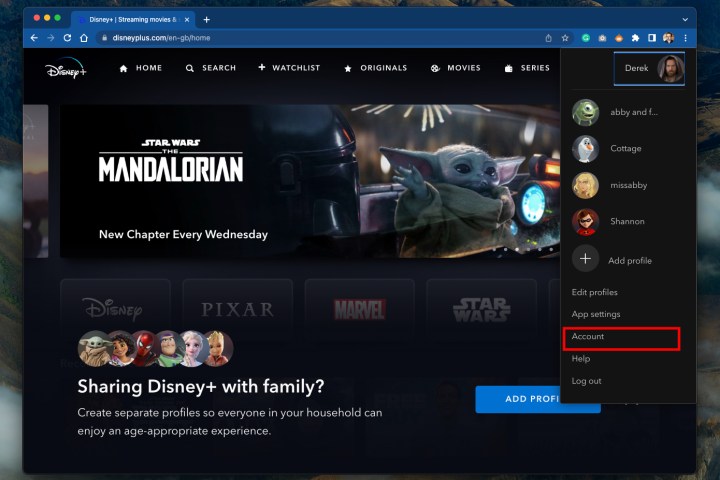
Task: Switch to Shannon's profile
Action: tap(585, 222)
